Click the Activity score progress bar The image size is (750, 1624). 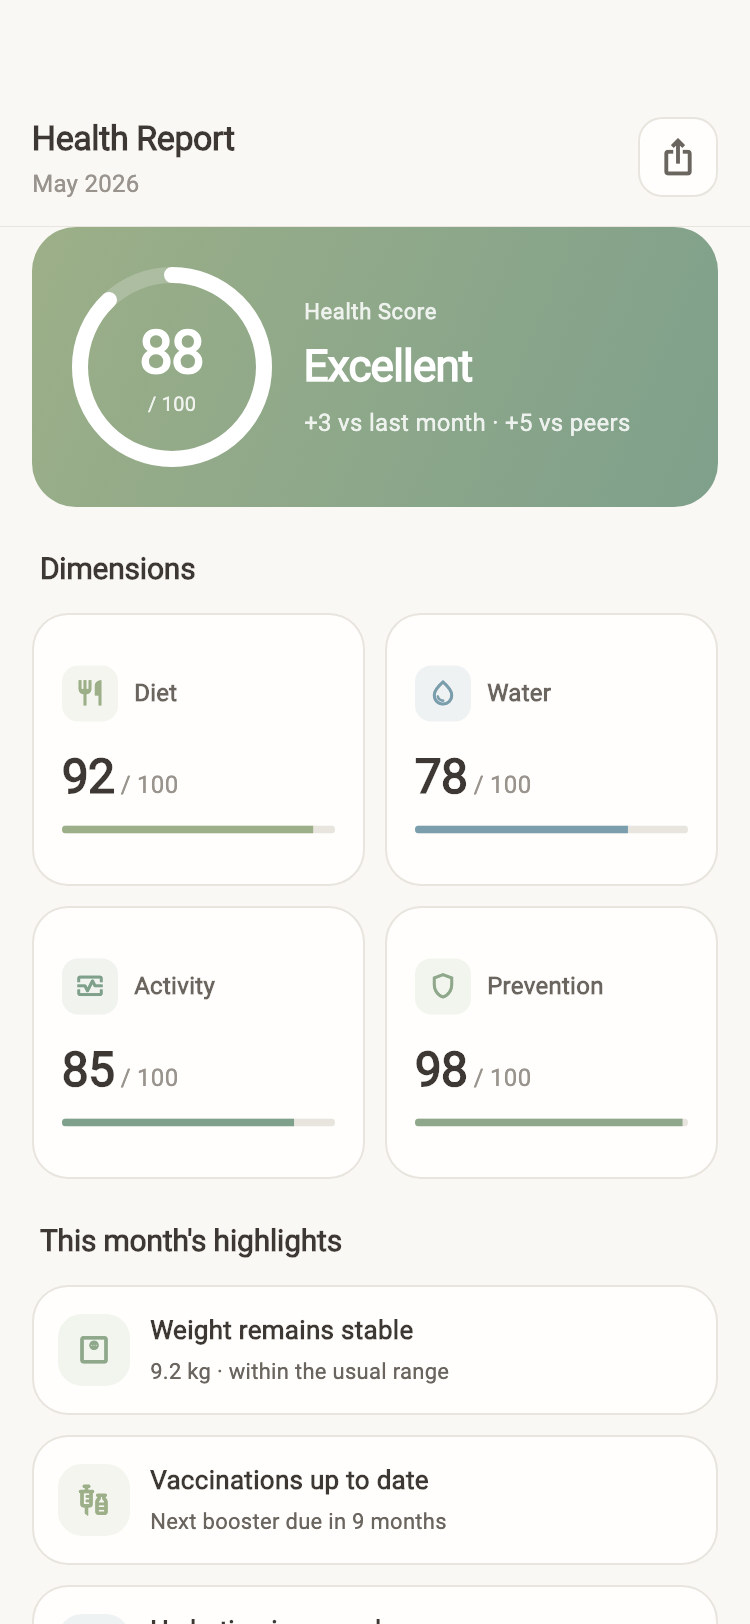[x=198, y=1122]
